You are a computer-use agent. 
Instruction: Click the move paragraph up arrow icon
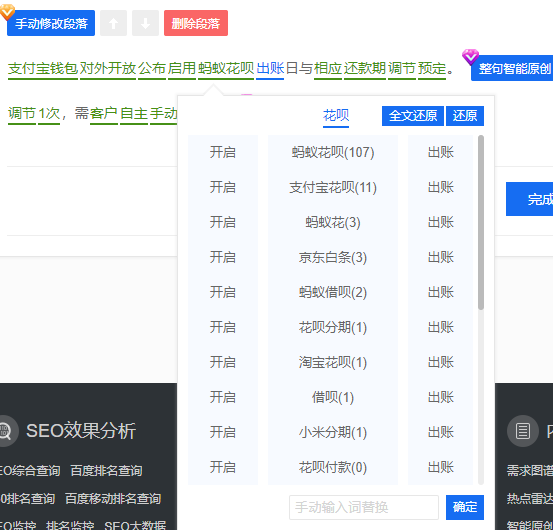tap(113, 23)
